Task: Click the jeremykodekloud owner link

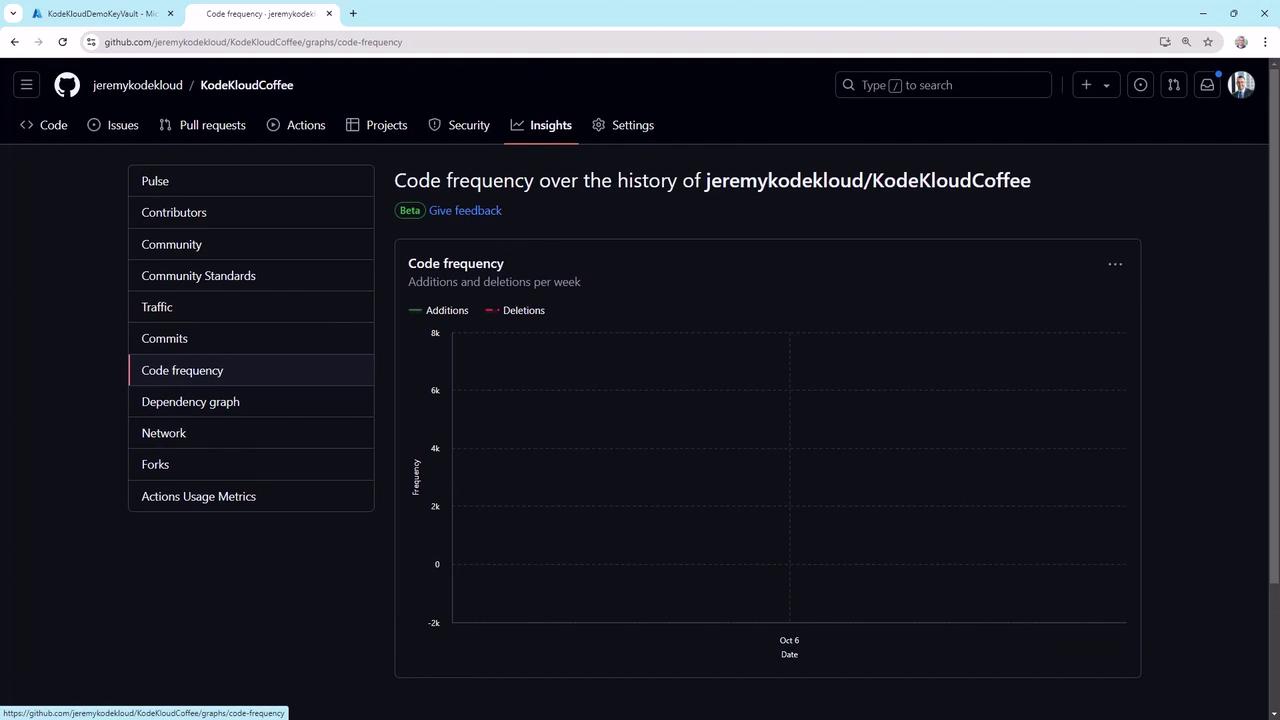Action: coord(138,85)
